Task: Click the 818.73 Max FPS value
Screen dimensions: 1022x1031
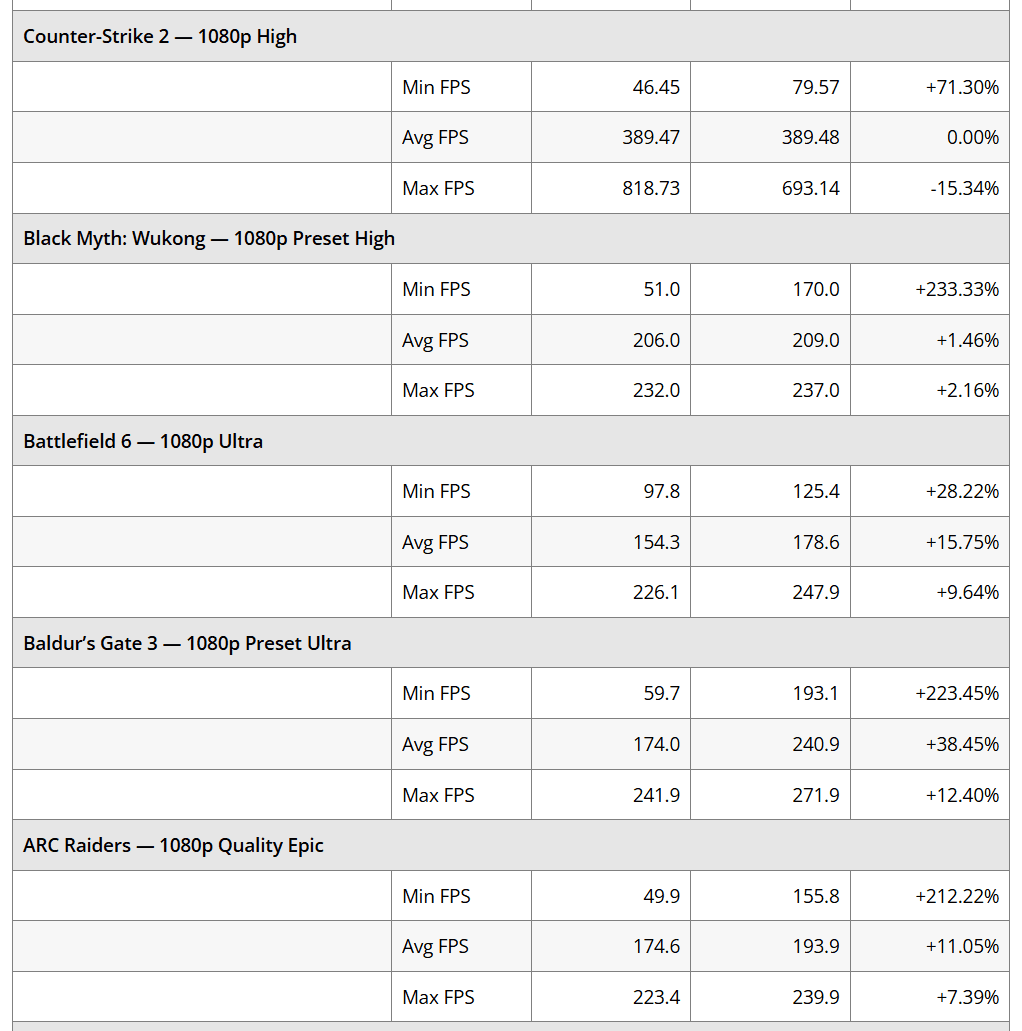Action: click(x=650, y=188)
